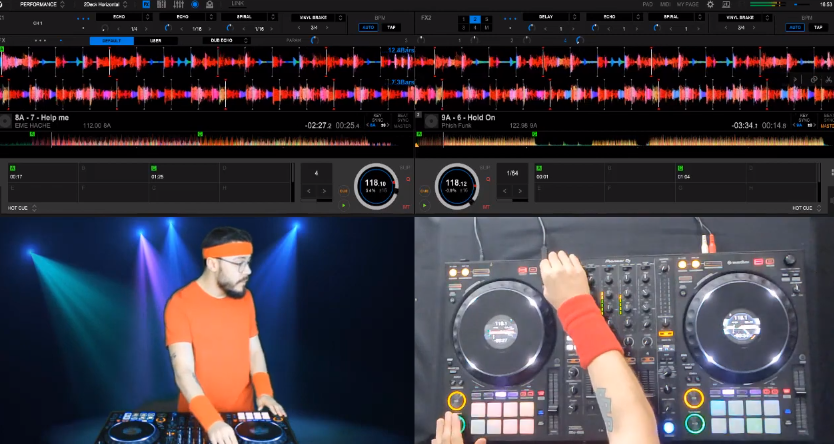Screen dimensions: 834x444
Task: Open FX1 second ECHO effect dropdown
Action: click(x=187, y=17)
